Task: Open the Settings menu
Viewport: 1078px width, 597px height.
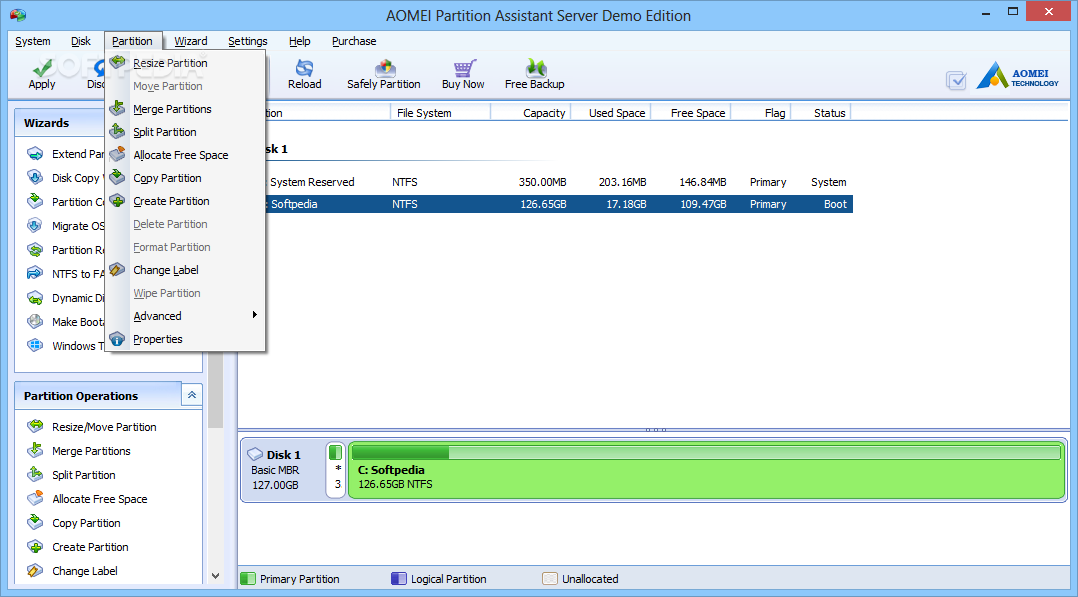Action: (248, 41)
